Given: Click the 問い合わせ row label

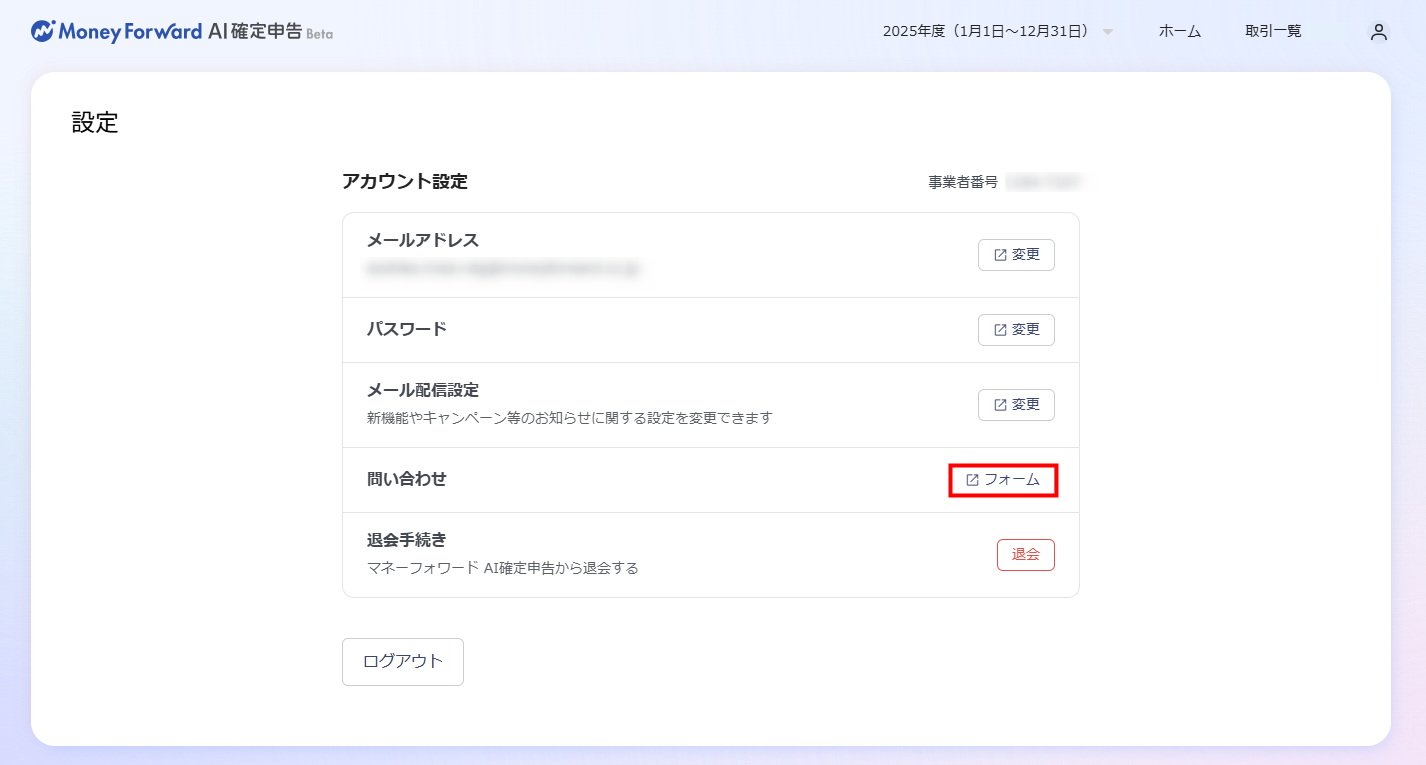Looking at the screenshot, I should (x=407, y=479).
